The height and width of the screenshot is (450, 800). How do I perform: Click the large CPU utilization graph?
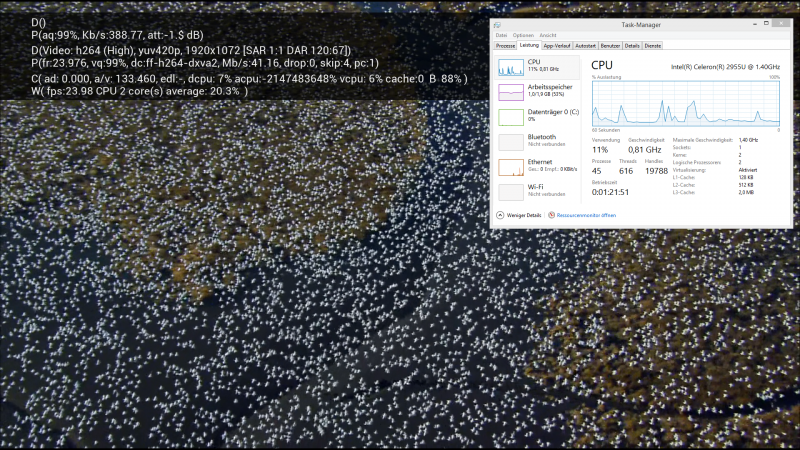tap(686, 104)
